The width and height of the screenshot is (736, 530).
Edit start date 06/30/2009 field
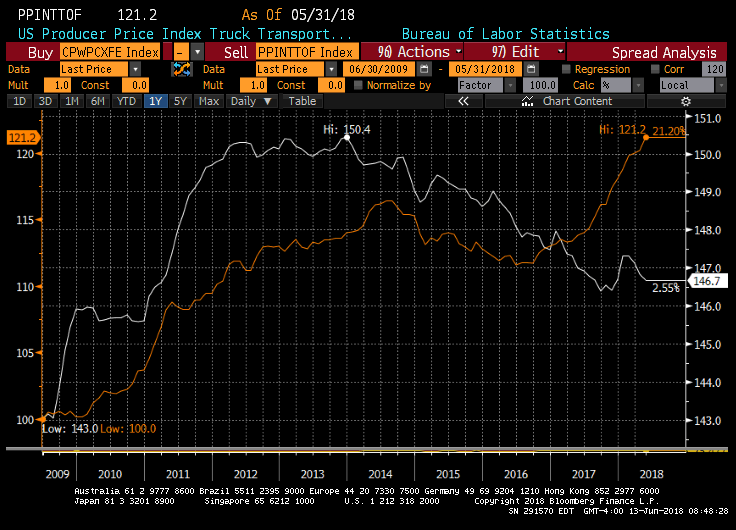click(378, 69)
